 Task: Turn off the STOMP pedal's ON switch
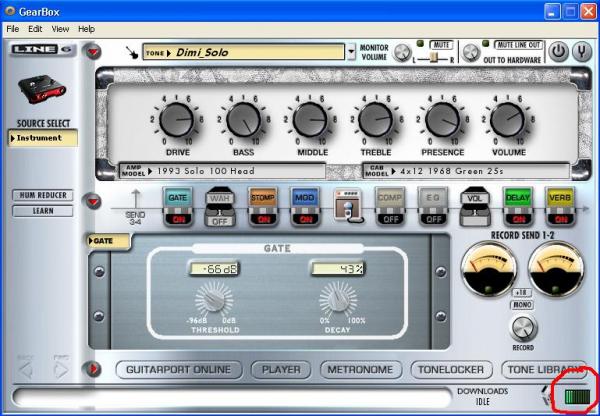pyautogui.click(x=262, y=220)
